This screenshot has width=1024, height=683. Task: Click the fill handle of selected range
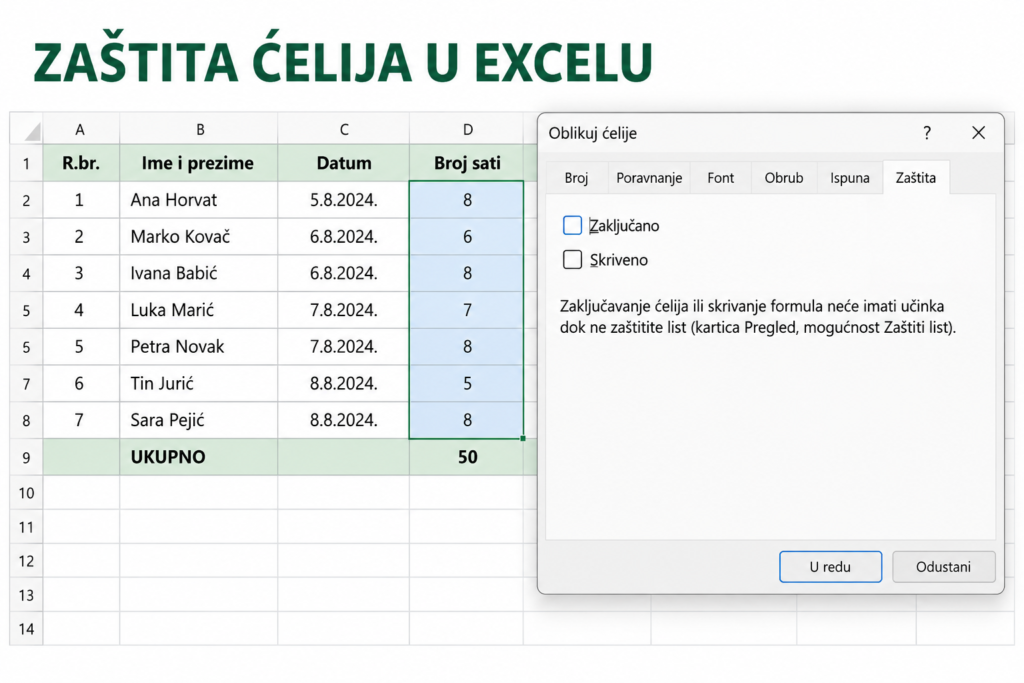523,438
